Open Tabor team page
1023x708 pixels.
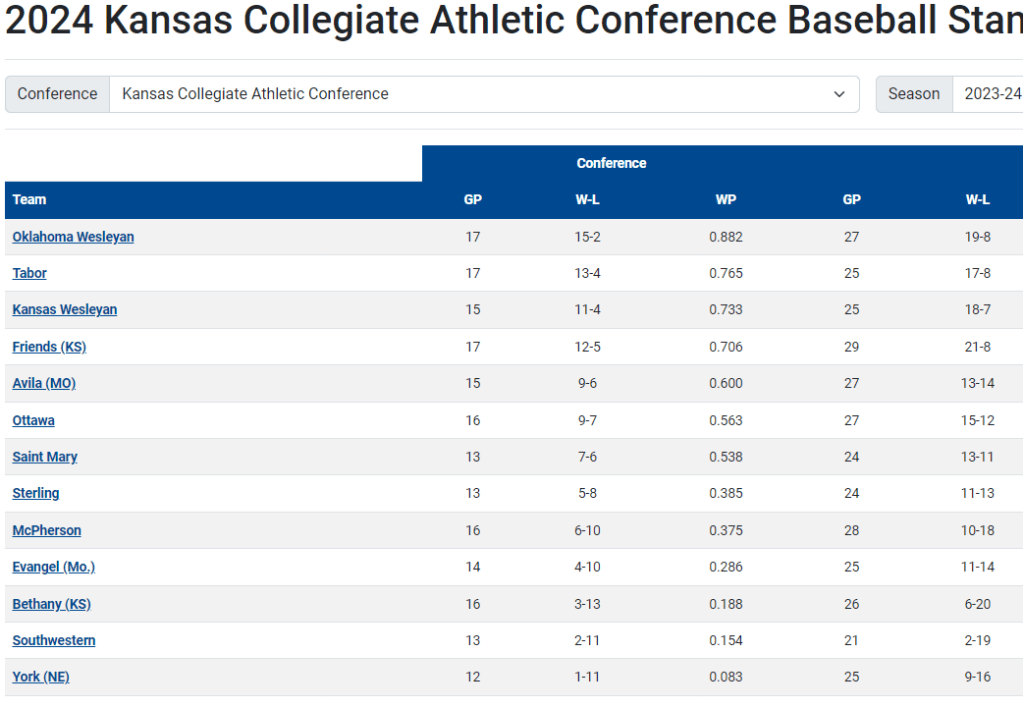pyautogui.click(x=29, y=273)
